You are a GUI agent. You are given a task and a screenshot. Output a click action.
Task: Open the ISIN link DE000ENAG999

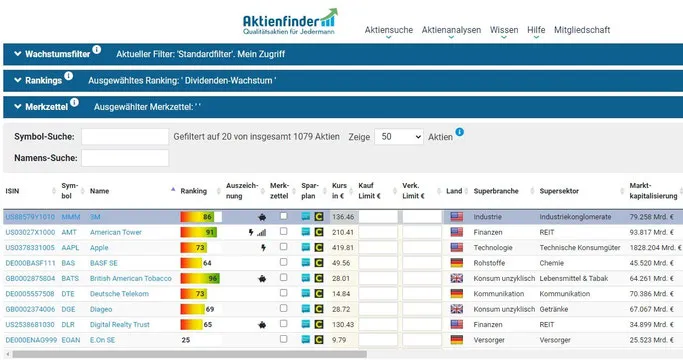click(x=31, y=340)
